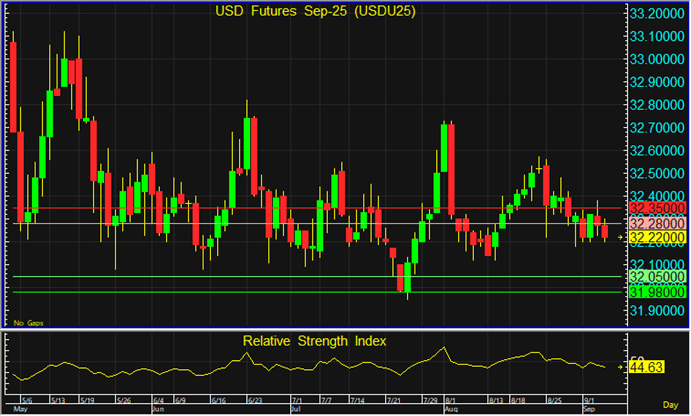Image resolution: width=691 pixels, height=416 pixels.
Task: Click the 31.90000 value on price axis
Action: [x=656, y=310]
